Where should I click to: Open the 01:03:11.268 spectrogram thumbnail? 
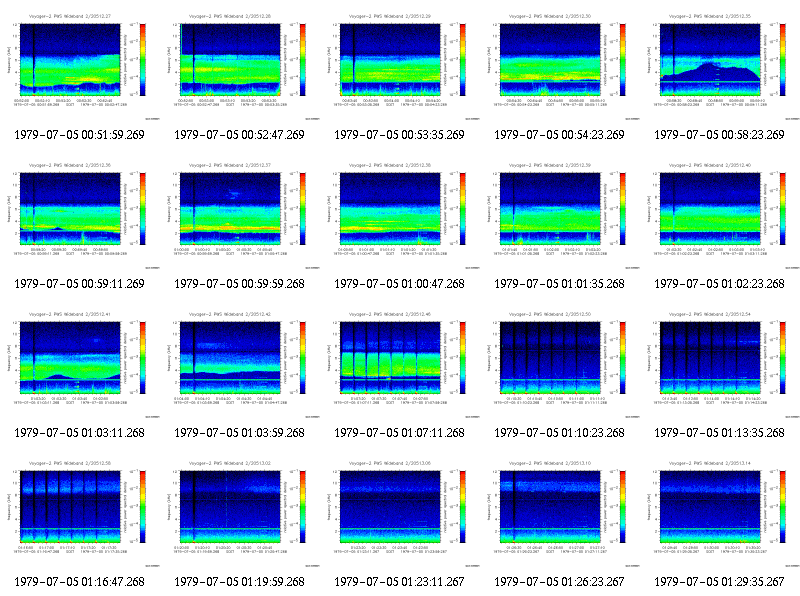pyautogui.click(x=80, y=362)
